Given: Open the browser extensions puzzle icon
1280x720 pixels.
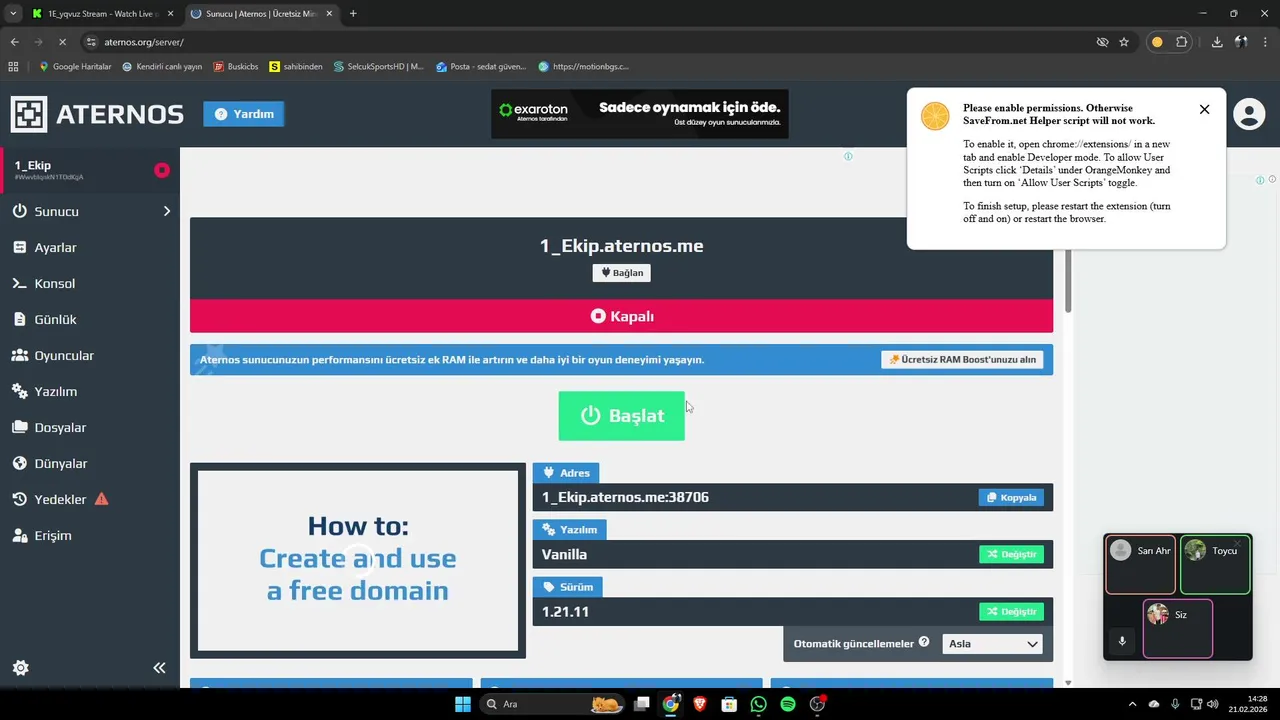Looking at the screenshot, I should (1182, 42).
